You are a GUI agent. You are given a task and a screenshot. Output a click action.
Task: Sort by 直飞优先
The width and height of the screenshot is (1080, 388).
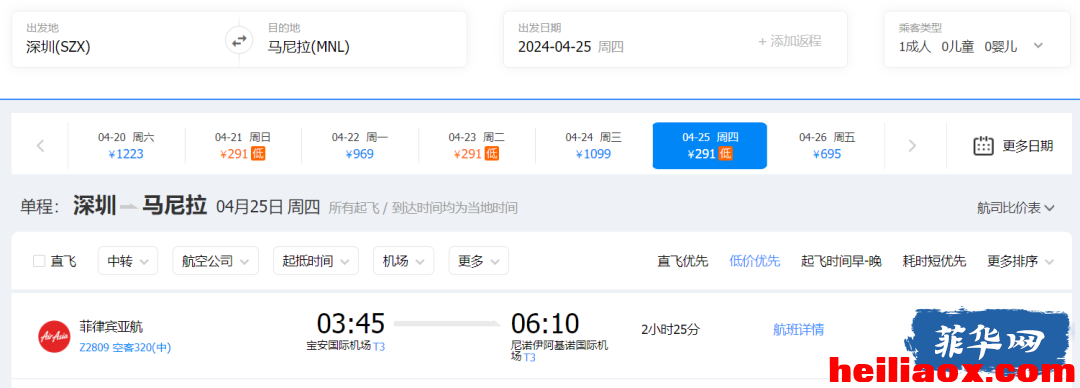pos(683,261)
